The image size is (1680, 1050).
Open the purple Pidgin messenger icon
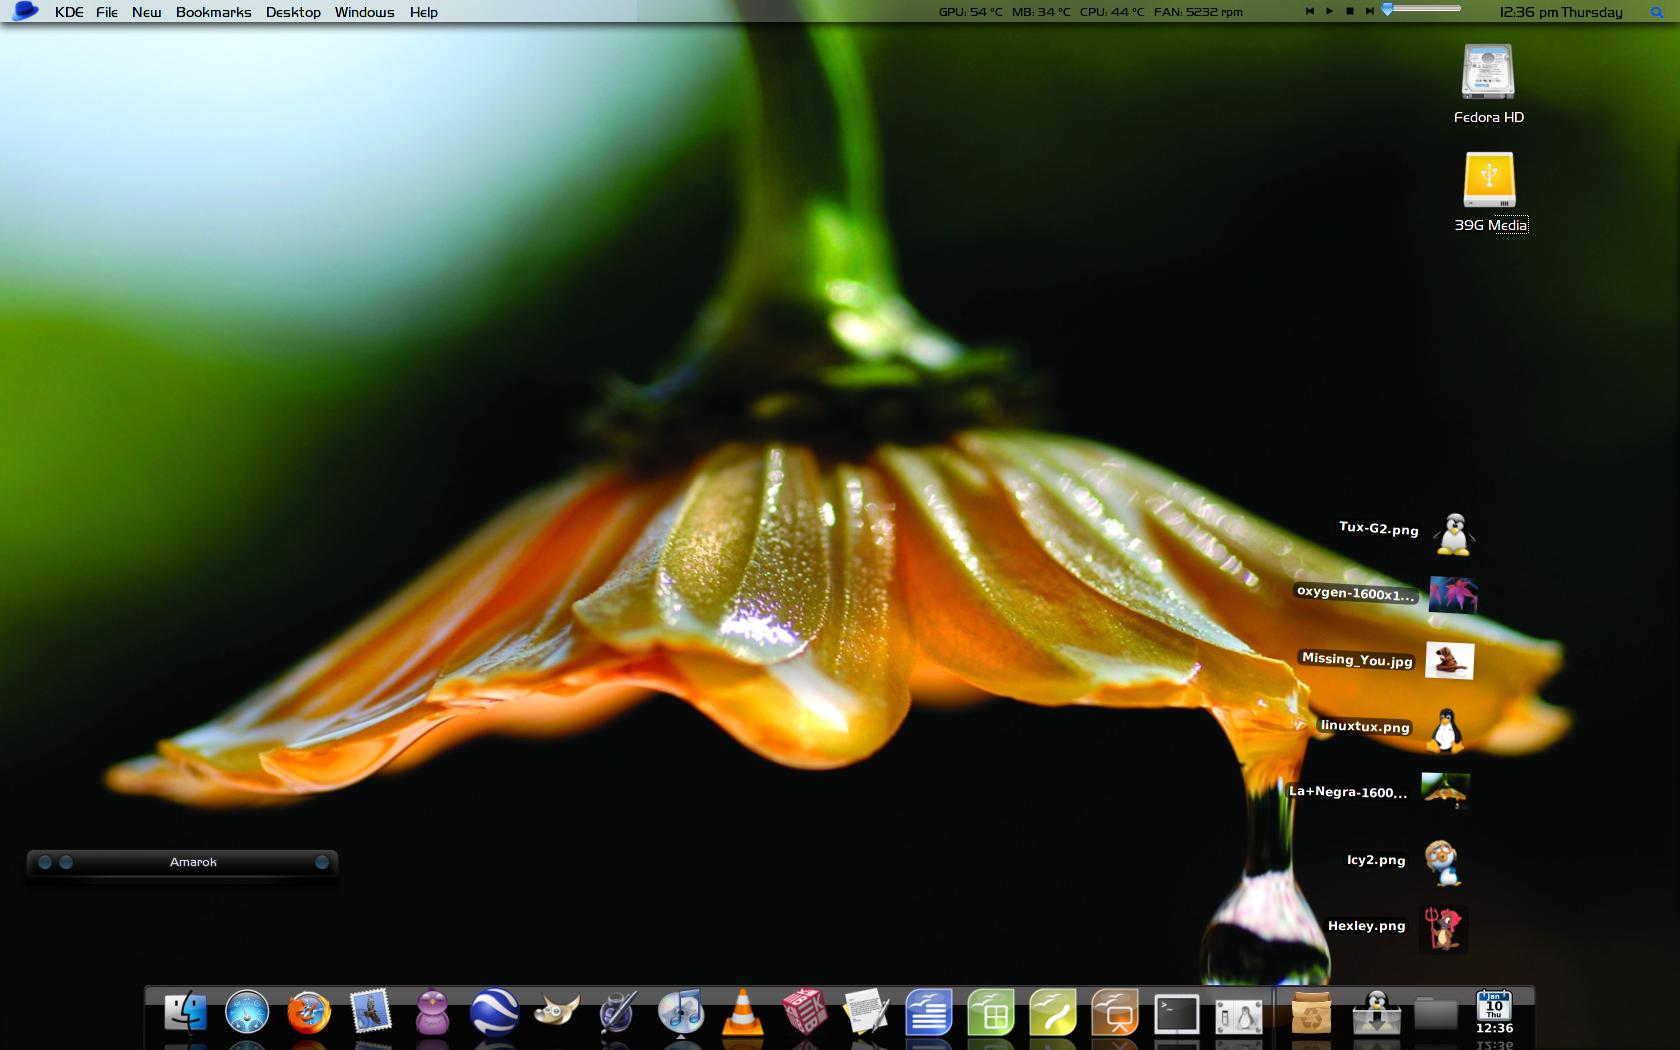pos(433,1012)
